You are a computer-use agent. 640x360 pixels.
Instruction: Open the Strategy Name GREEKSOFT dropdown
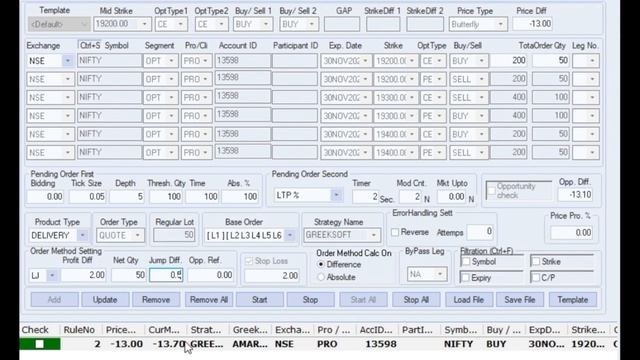click(373, 235)
